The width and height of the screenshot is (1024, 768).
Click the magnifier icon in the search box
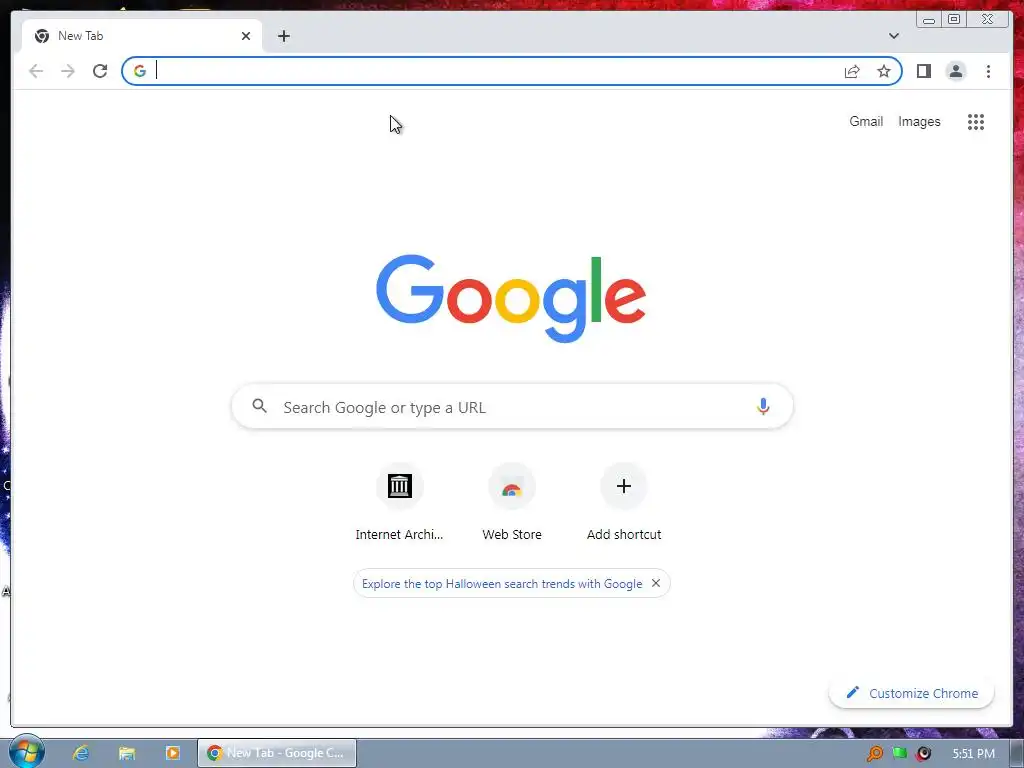click(259, 406)
